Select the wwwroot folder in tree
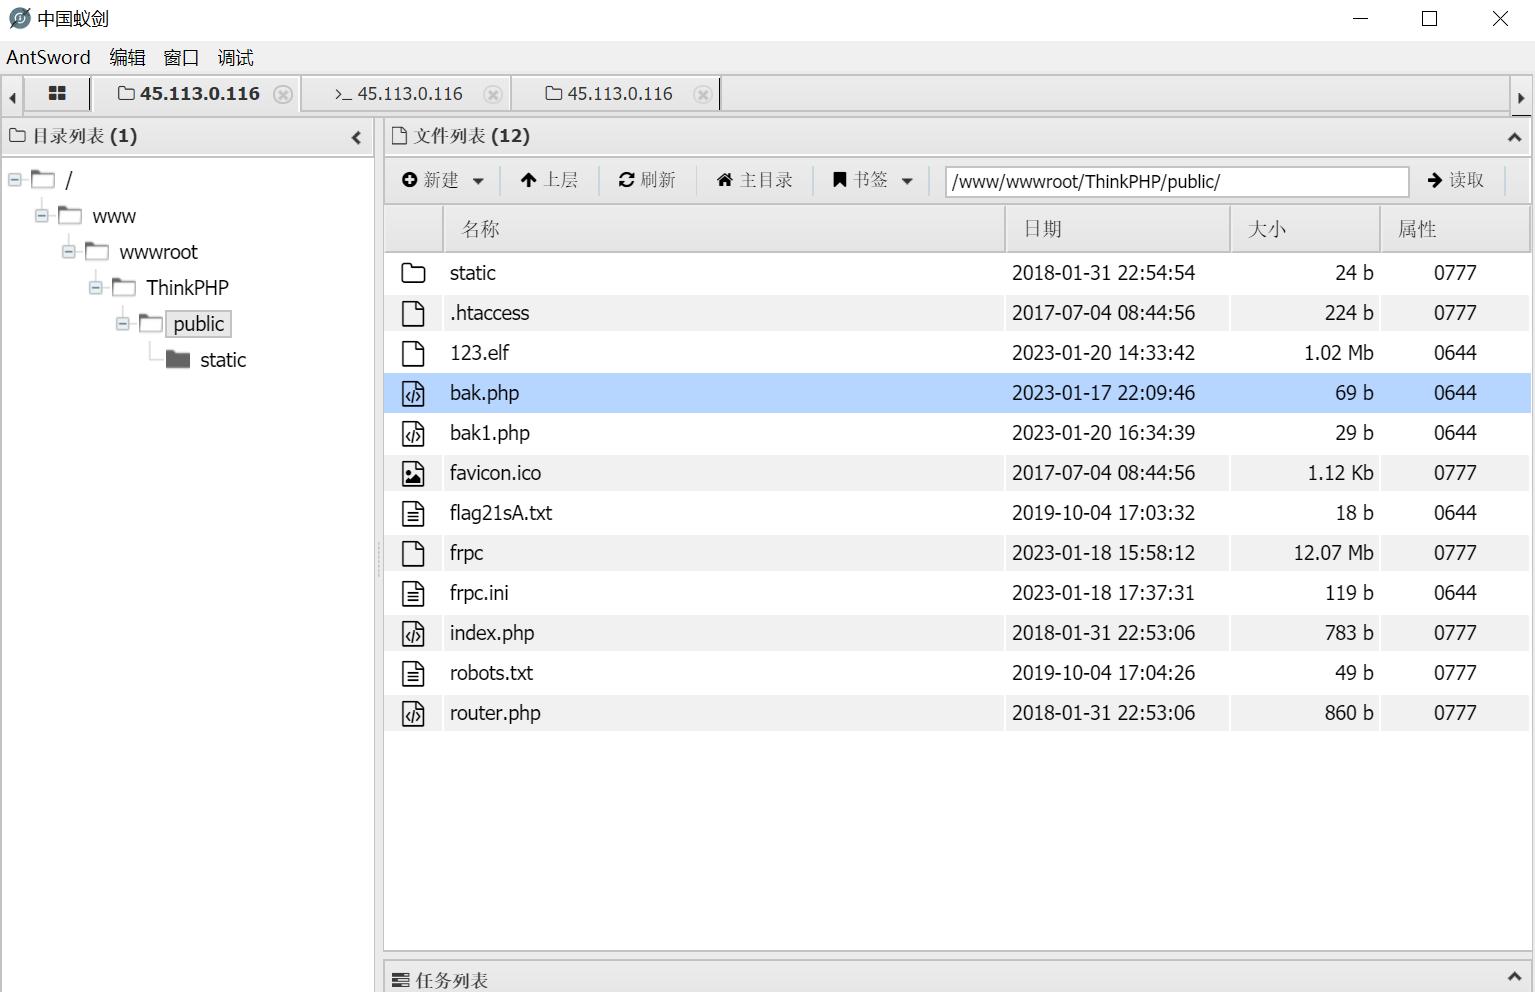 pos(158,252)
